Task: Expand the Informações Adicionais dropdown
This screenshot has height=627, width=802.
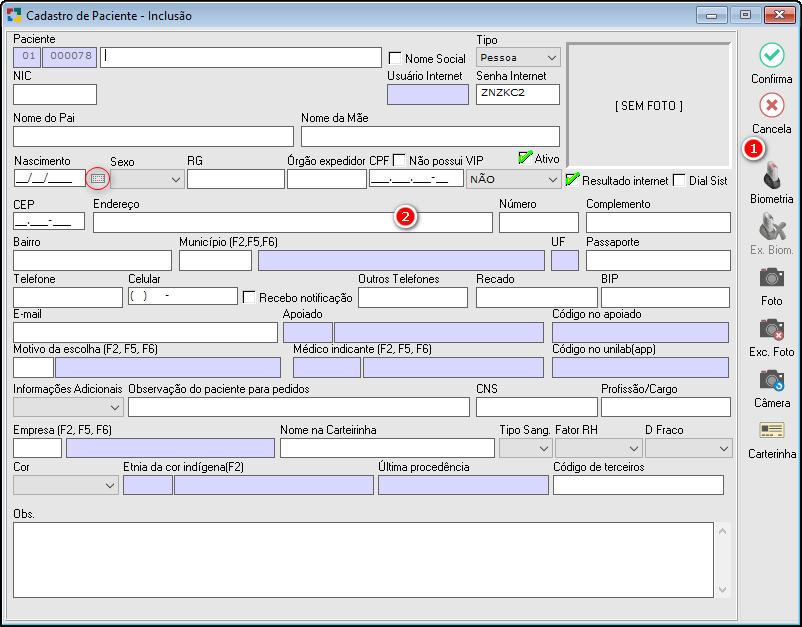Action: [68, 408]
